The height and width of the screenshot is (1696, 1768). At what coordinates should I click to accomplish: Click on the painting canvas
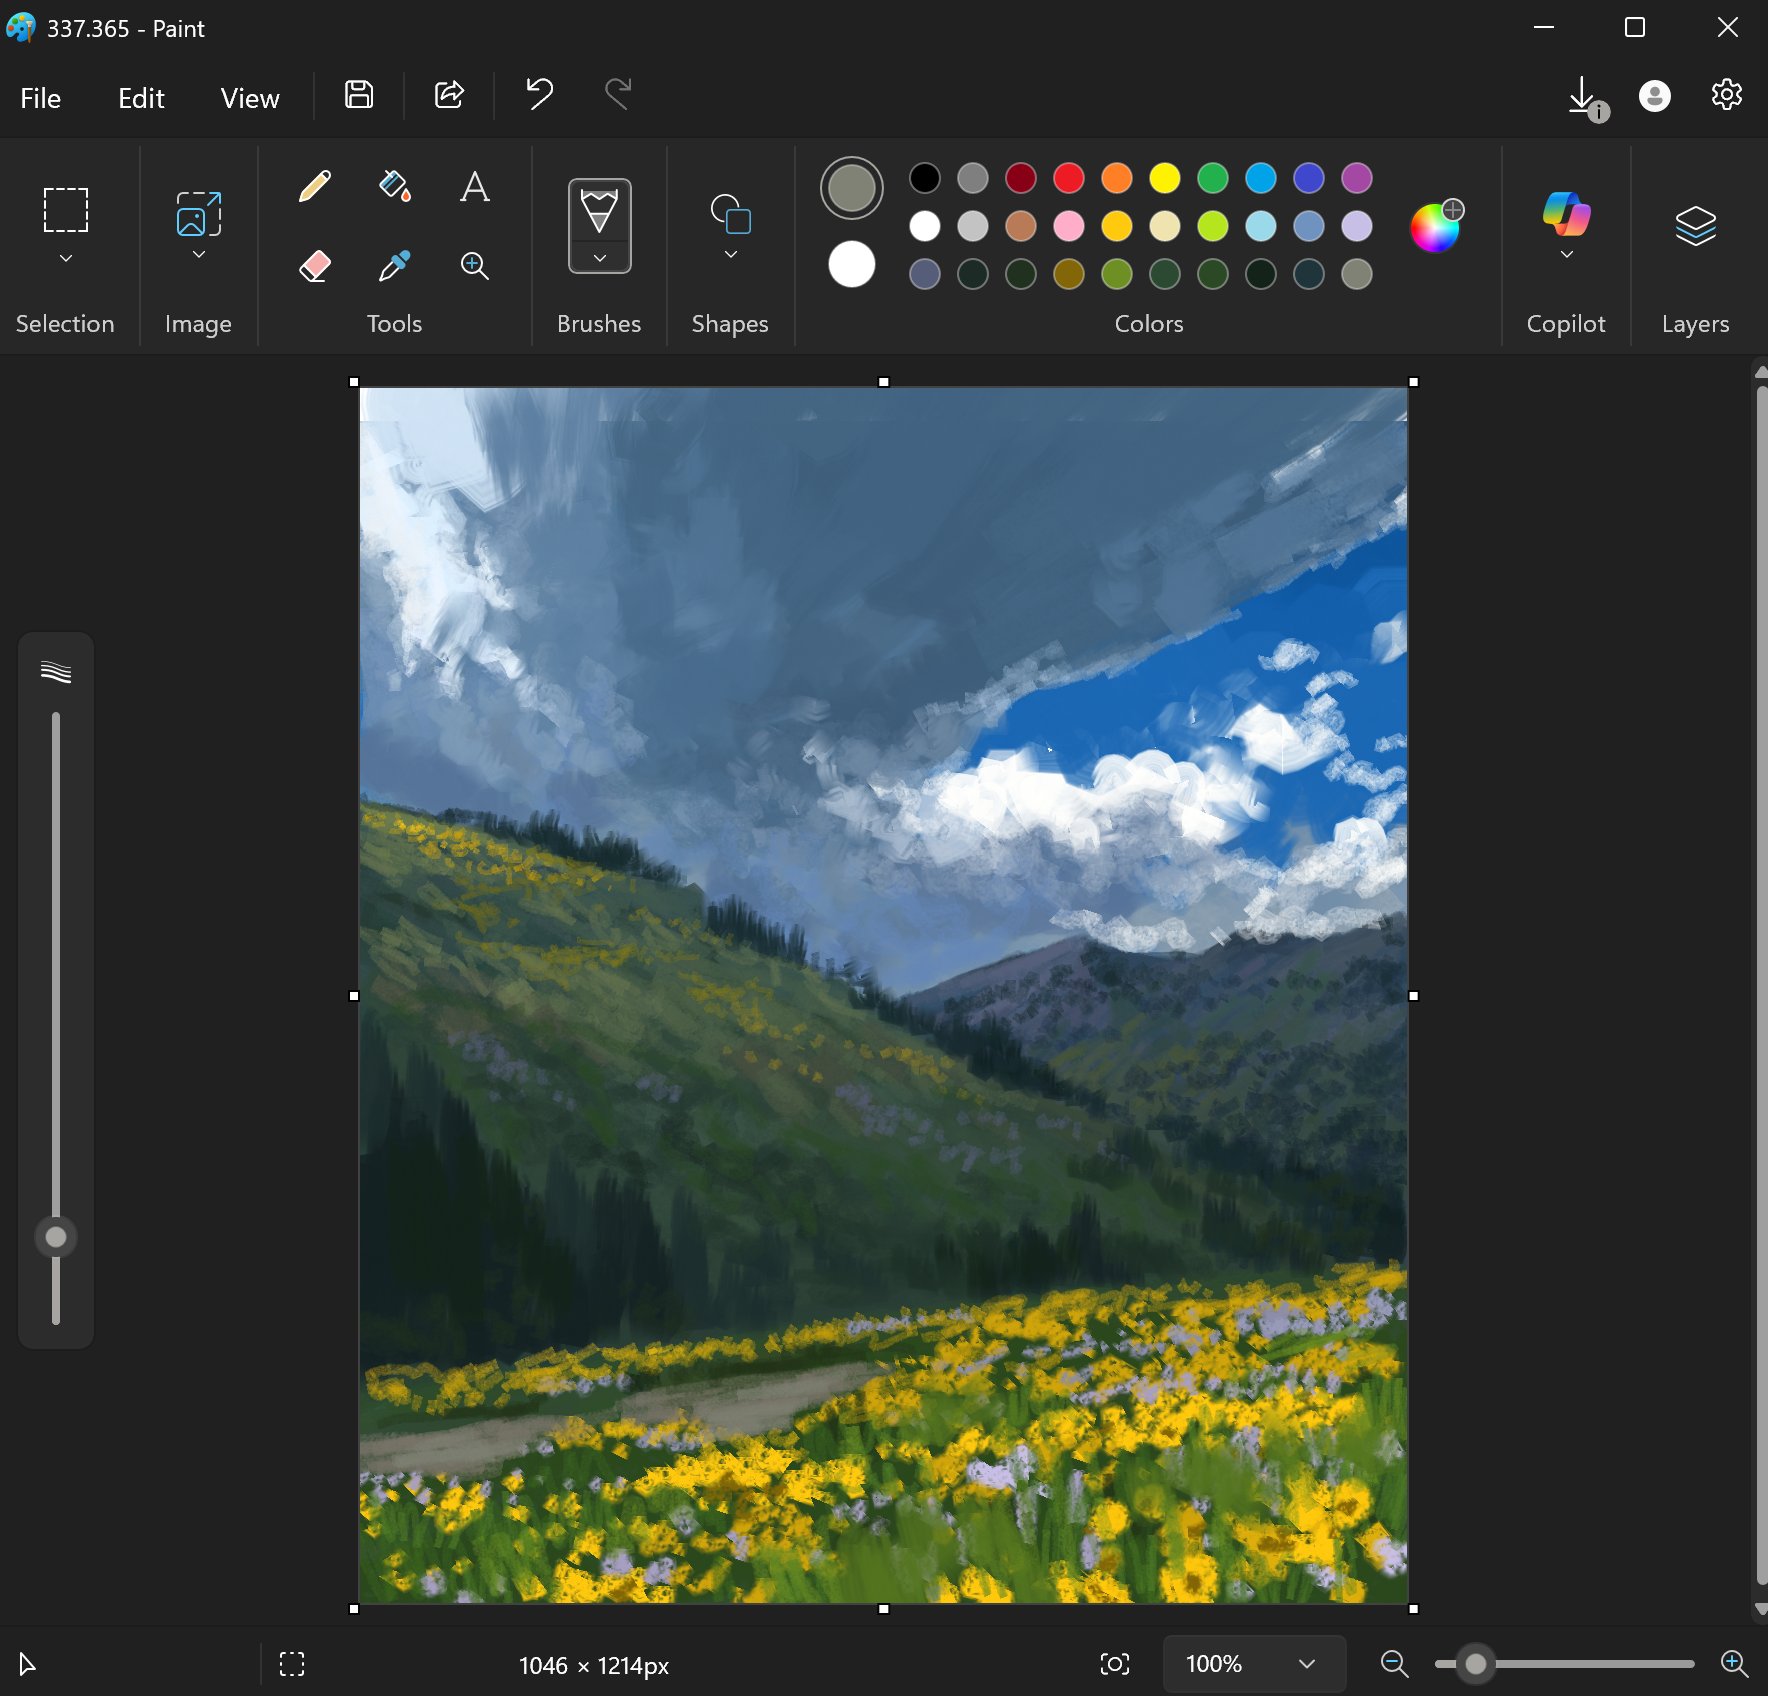coord(884,996)
